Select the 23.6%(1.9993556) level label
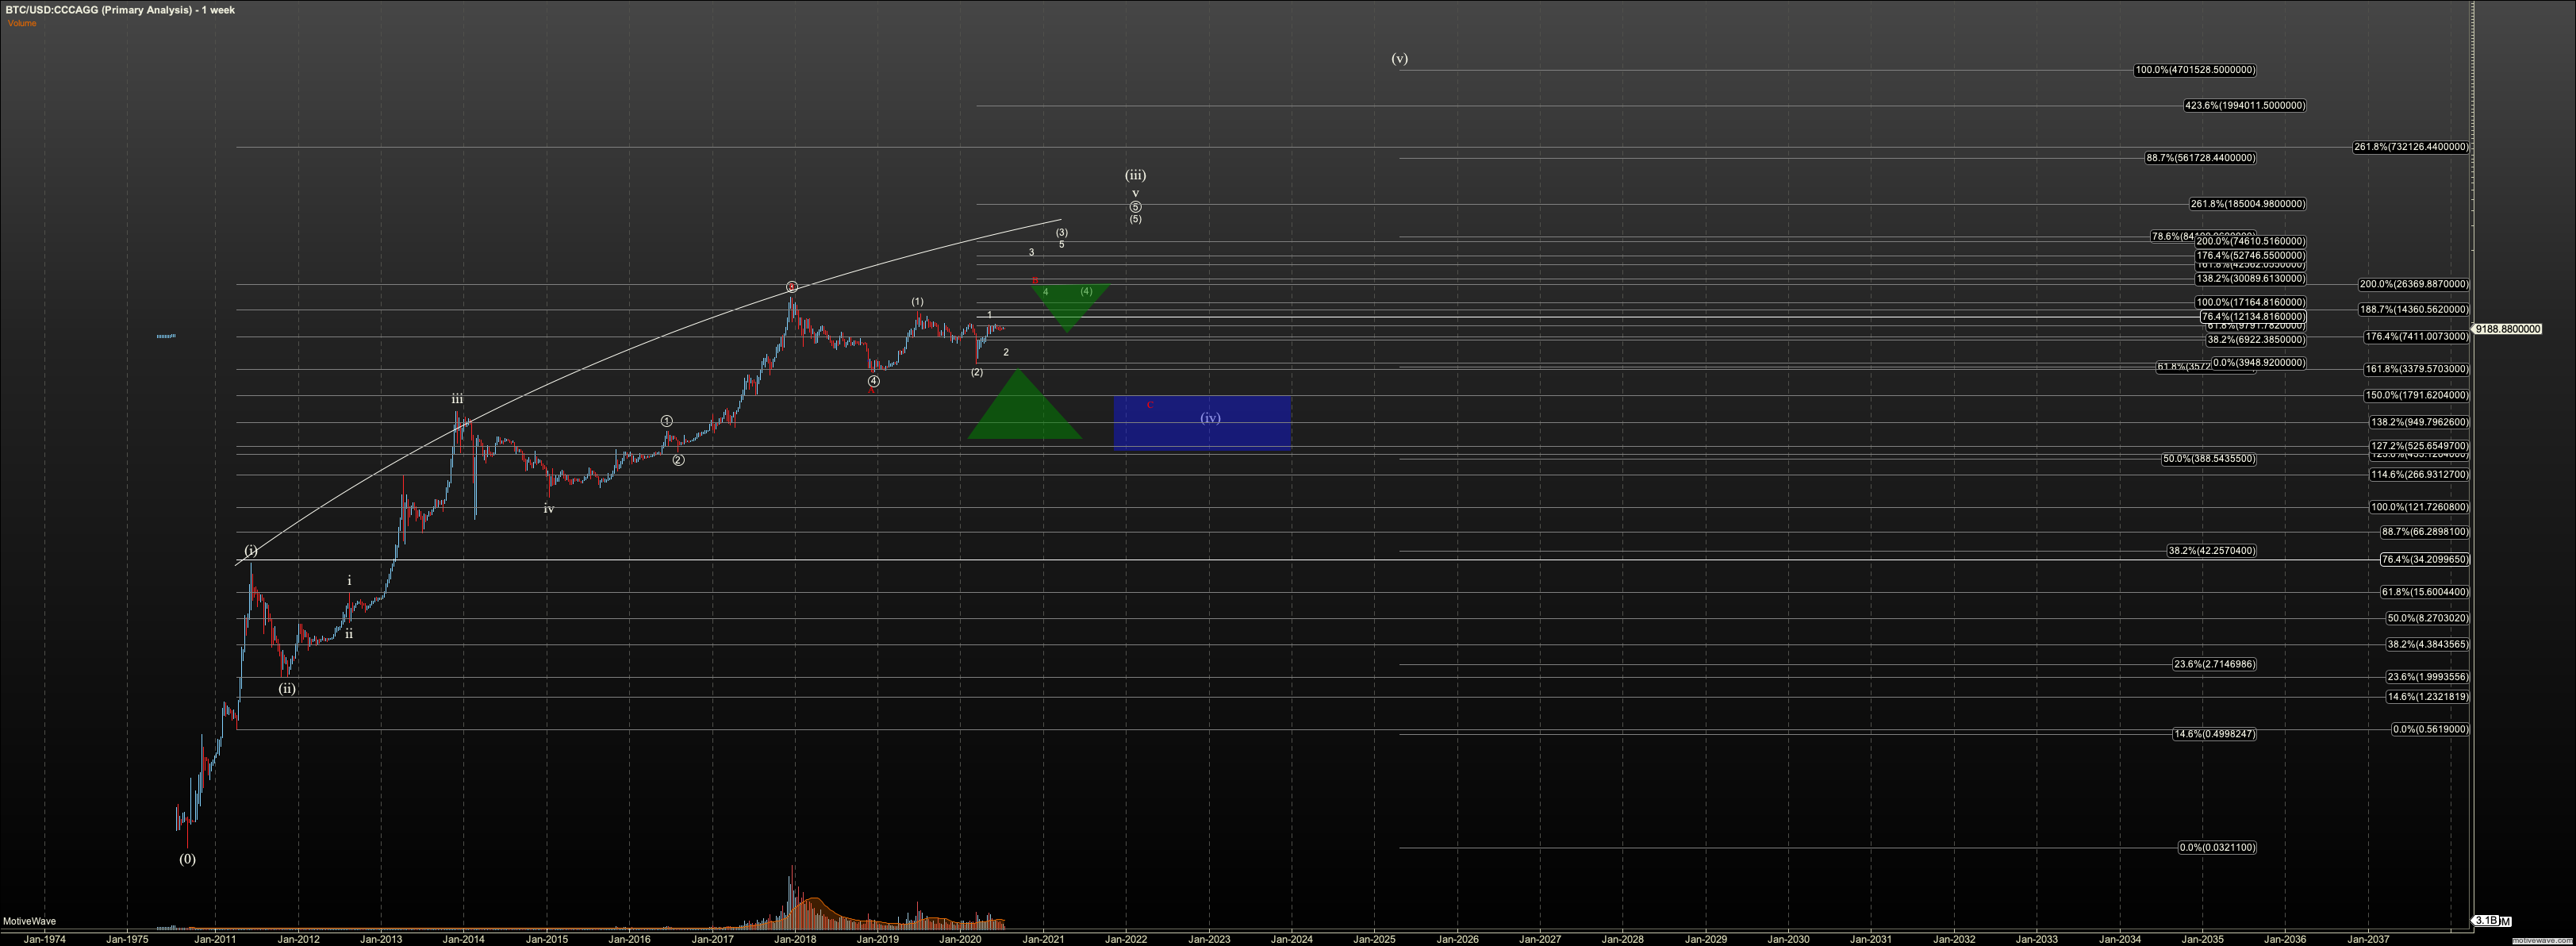 (x=2427, y=677)
